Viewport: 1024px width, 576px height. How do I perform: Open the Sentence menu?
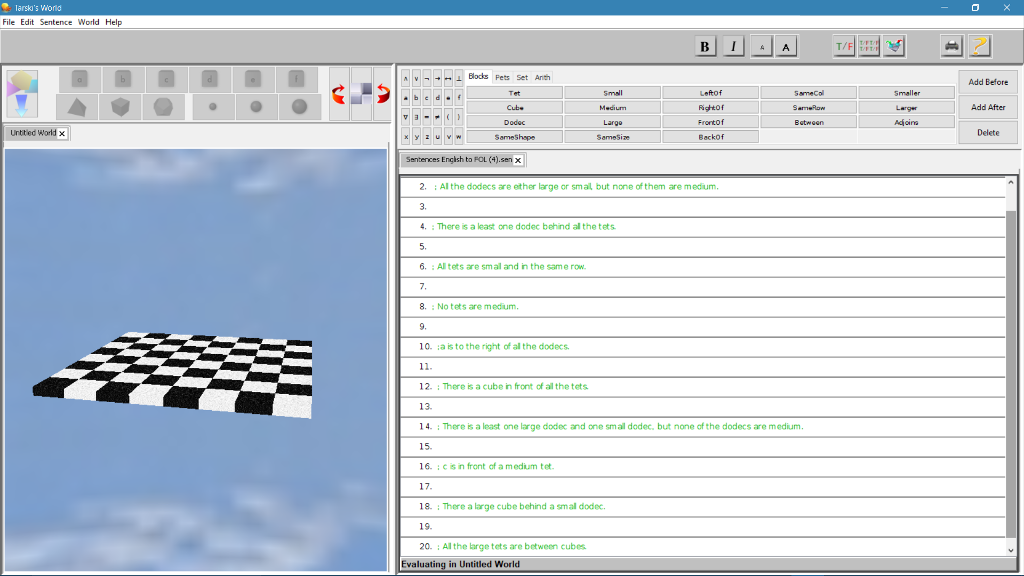[55, 21]
